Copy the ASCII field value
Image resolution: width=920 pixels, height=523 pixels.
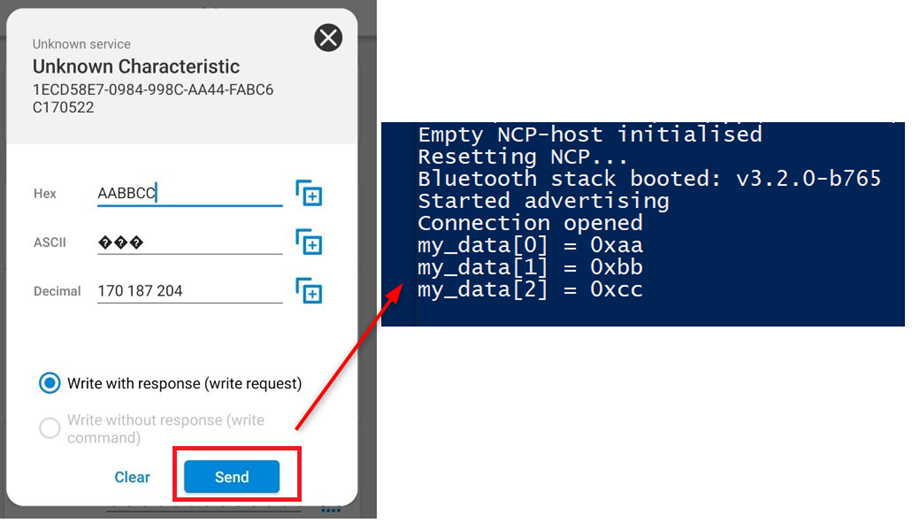[x=309, y=242]
